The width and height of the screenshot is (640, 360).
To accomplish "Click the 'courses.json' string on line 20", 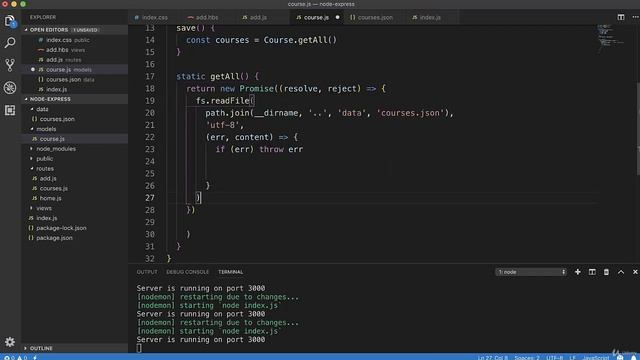I will tap(410, 113).
